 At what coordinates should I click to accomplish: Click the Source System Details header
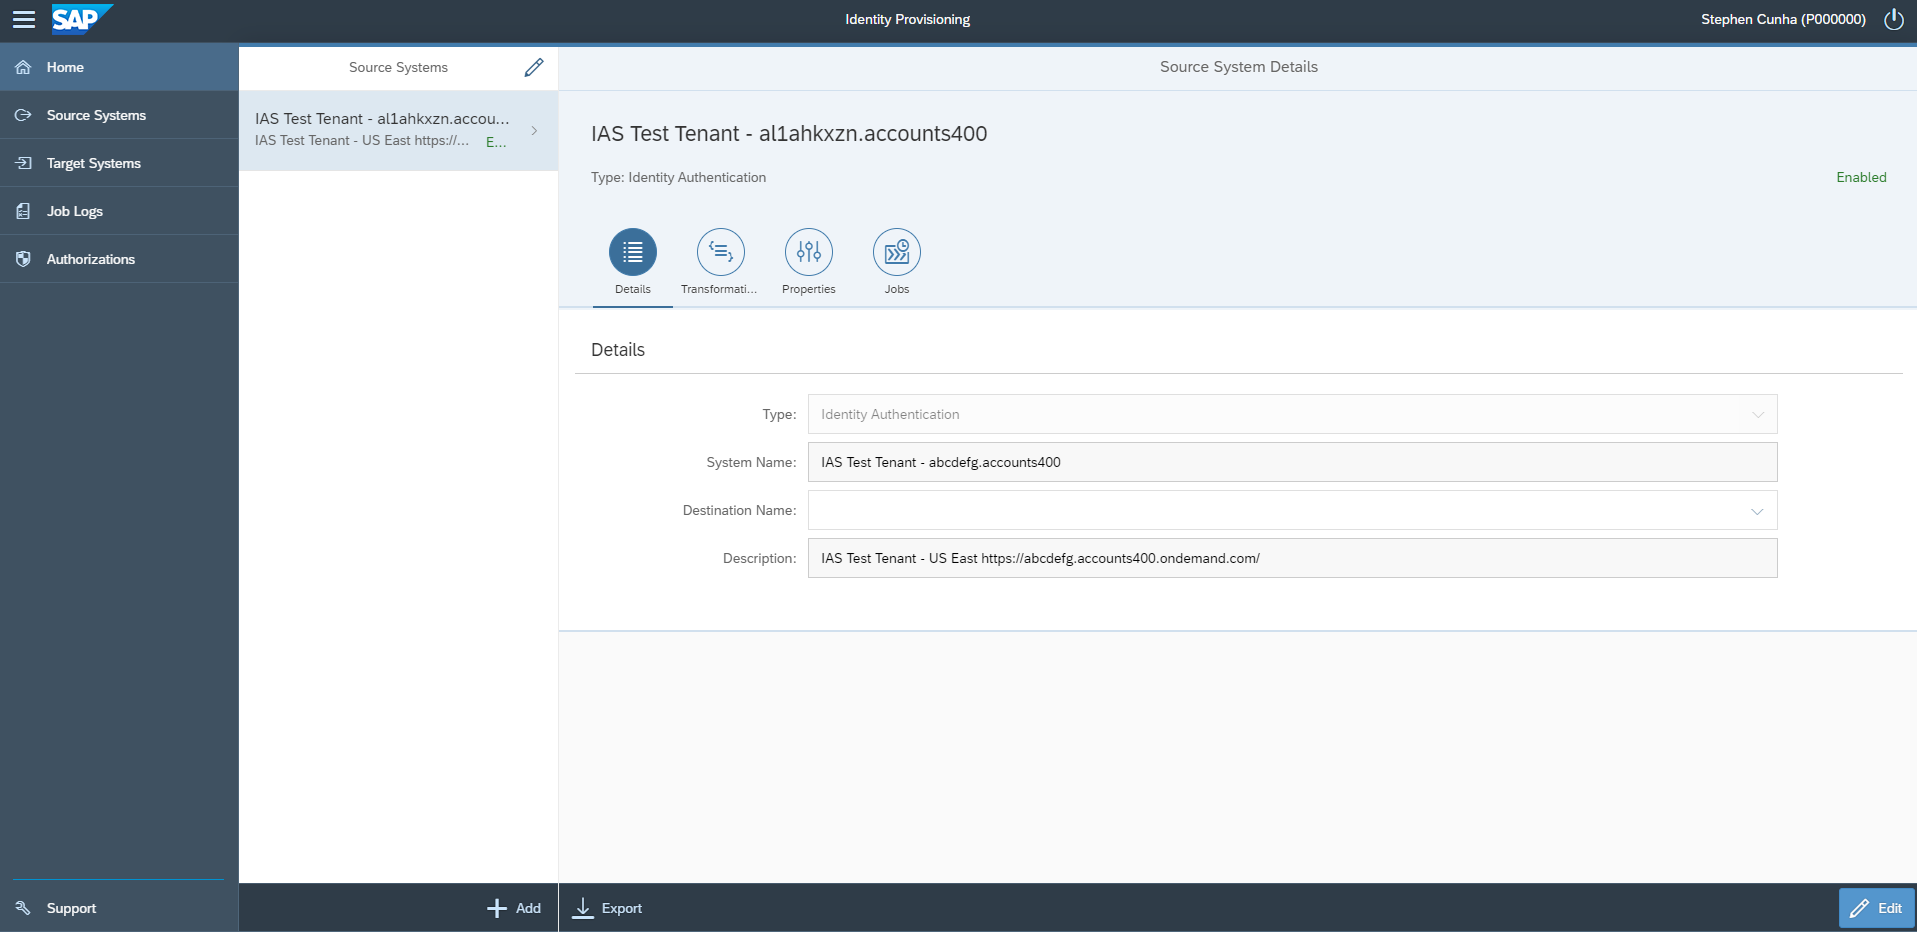pos(1238,67)
